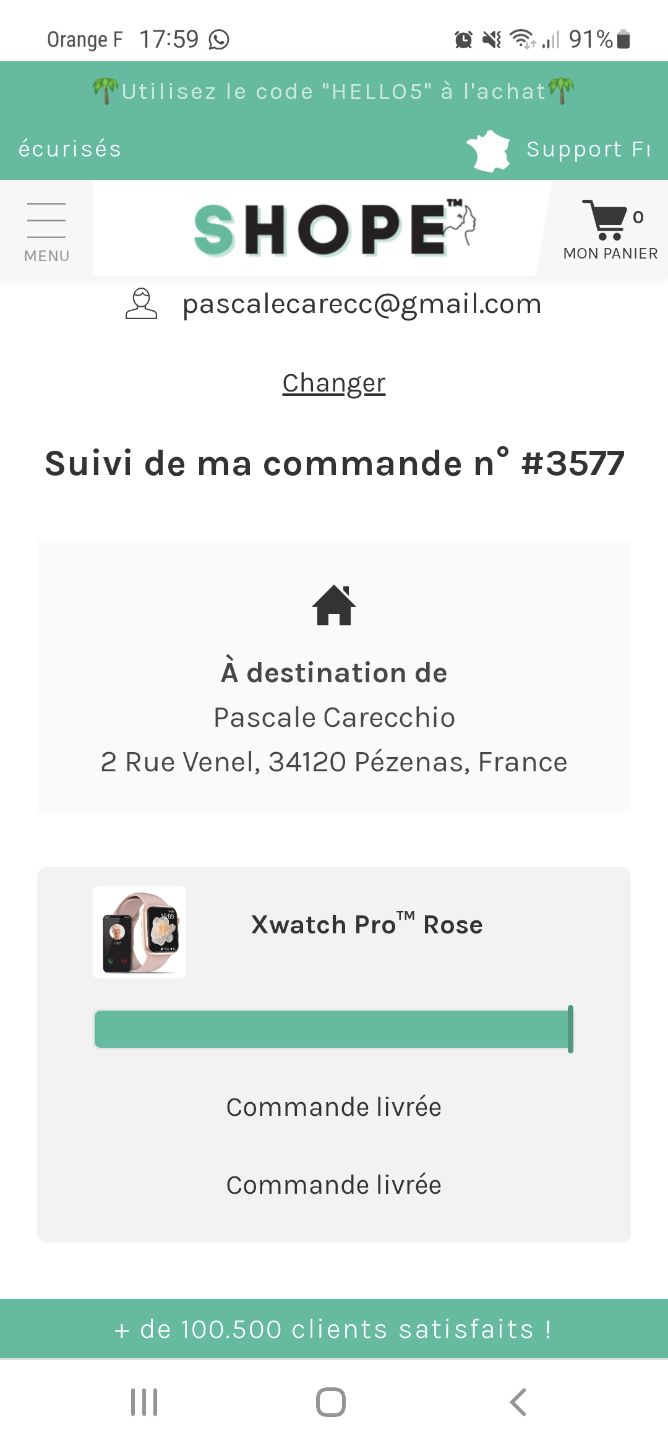Tap the email pascalecarecc@gmail.com
The height and width of the screenshot is (1447, 668).
click(x=362, y=304)
